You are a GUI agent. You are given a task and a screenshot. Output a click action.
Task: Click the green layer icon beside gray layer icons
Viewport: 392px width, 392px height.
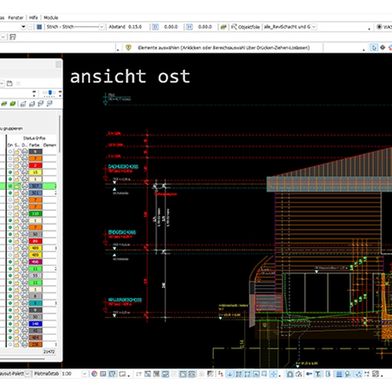(x=13, y=104)
